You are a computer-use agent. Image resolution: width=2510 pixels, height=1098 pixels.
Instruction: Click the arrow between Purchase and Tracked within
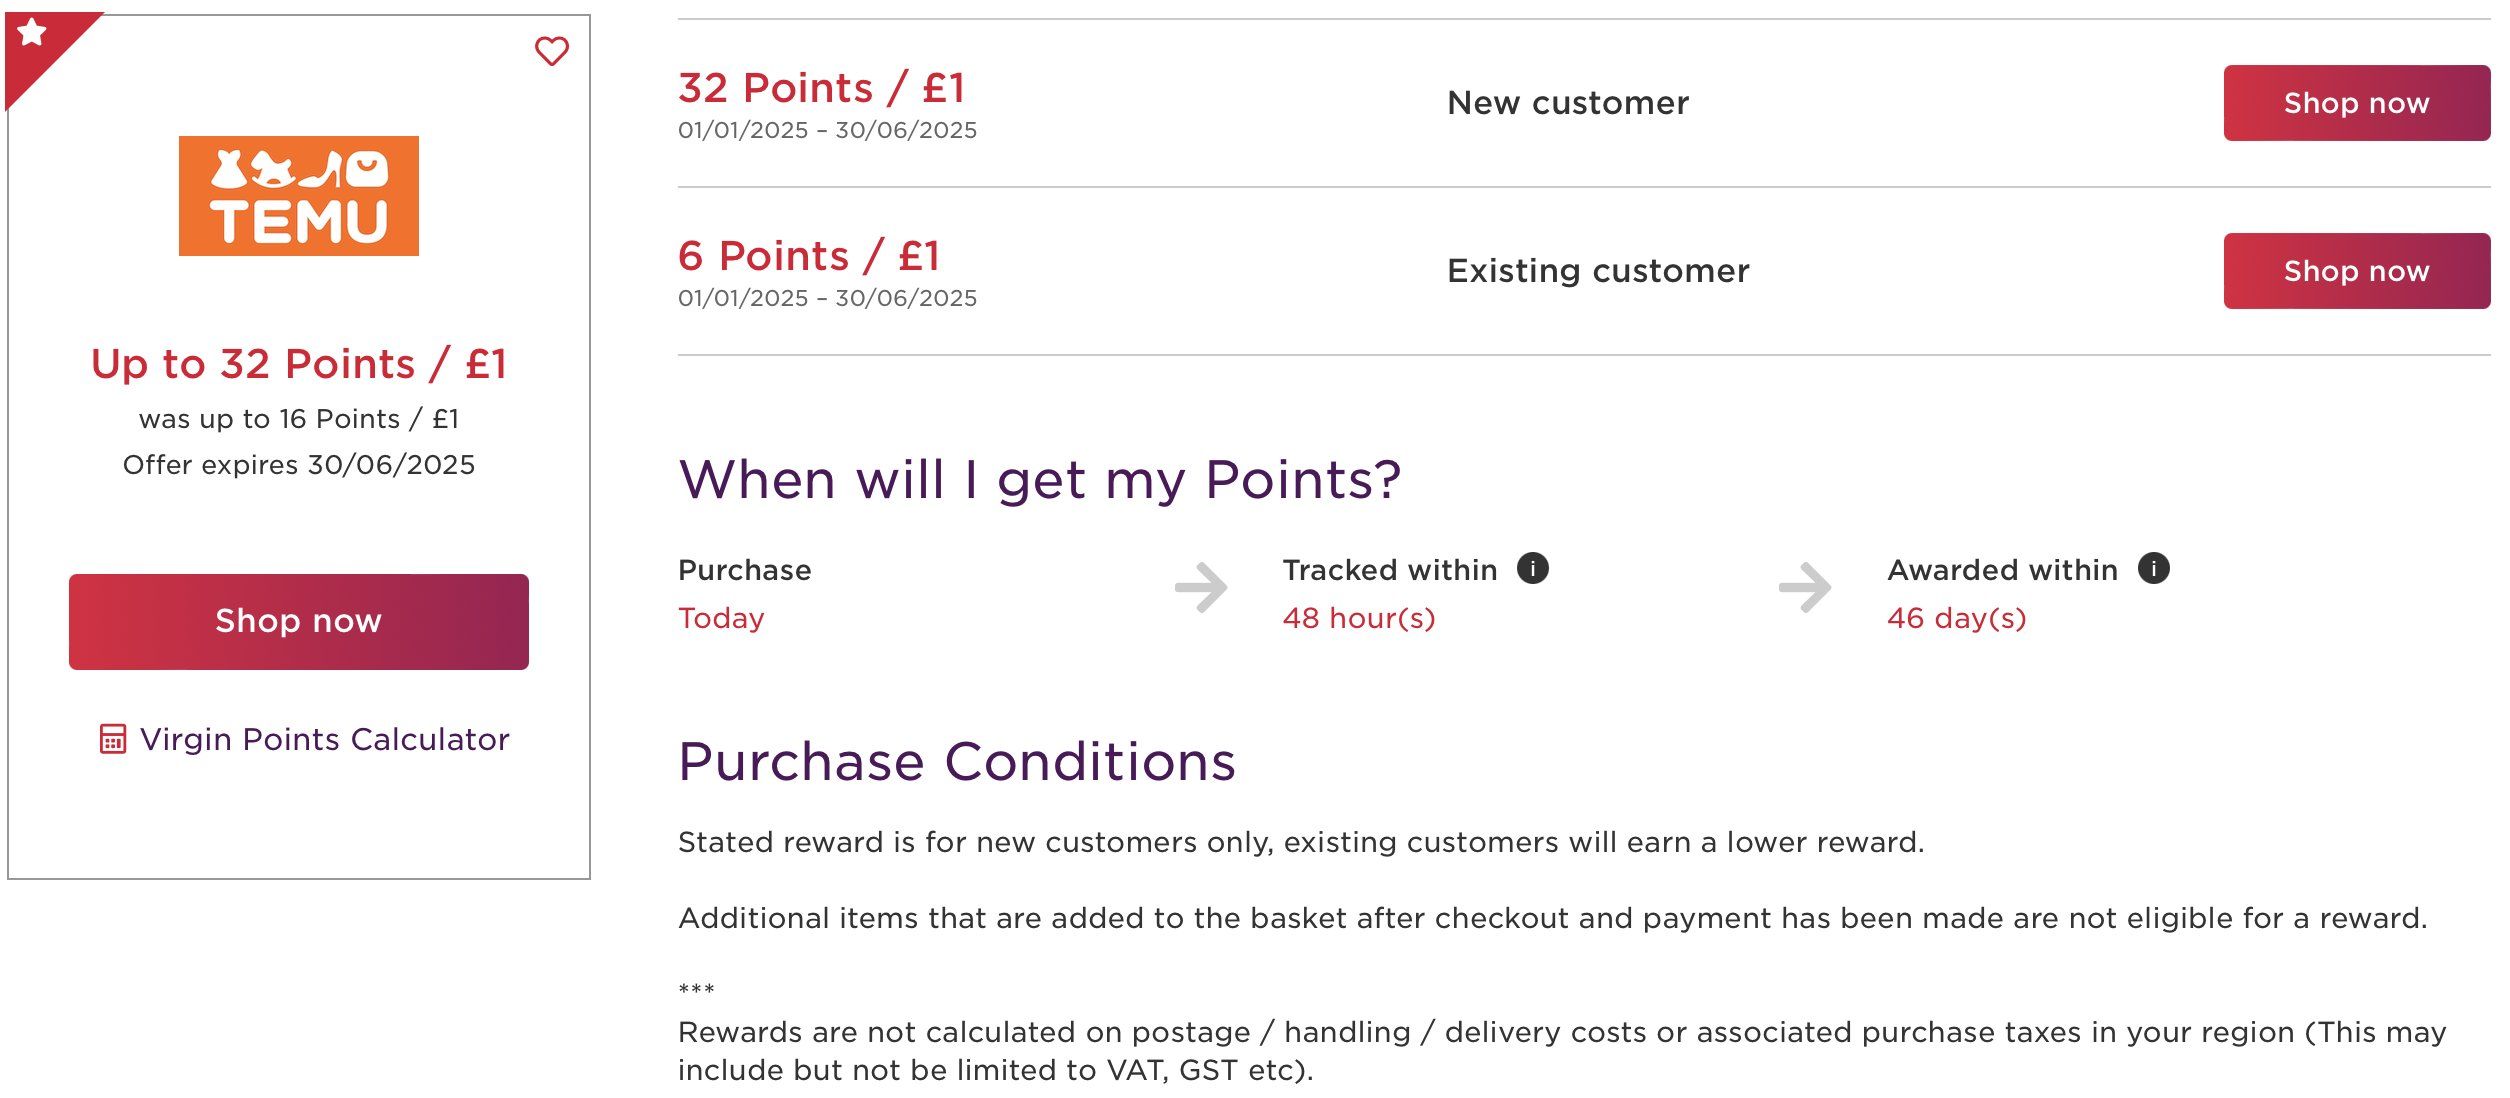coord(1201,587)
